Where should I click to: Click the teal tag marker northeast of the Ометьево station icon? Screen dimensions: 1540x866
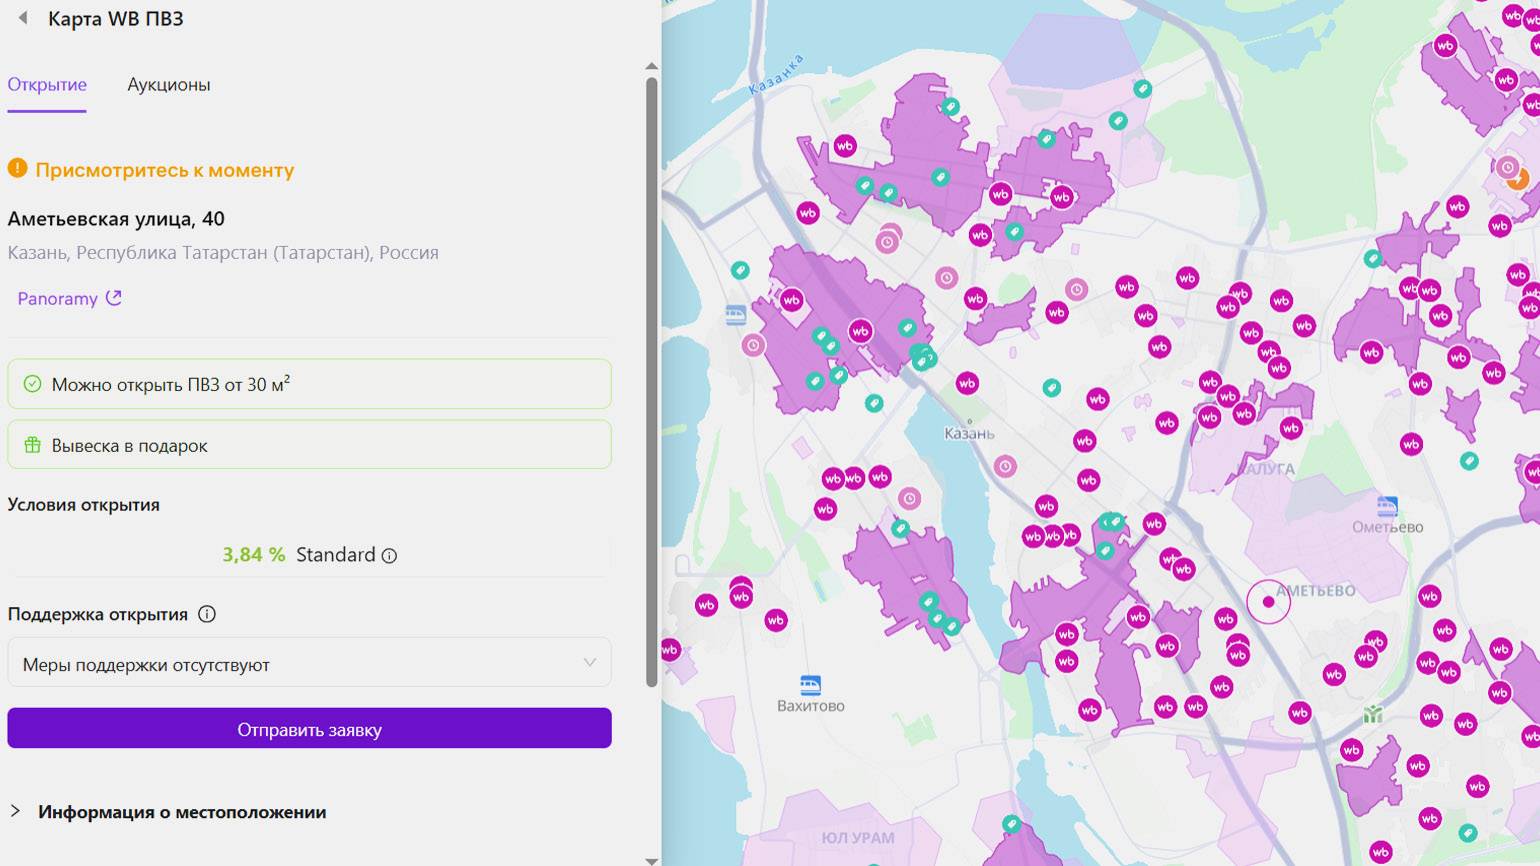click(1469, 461)
